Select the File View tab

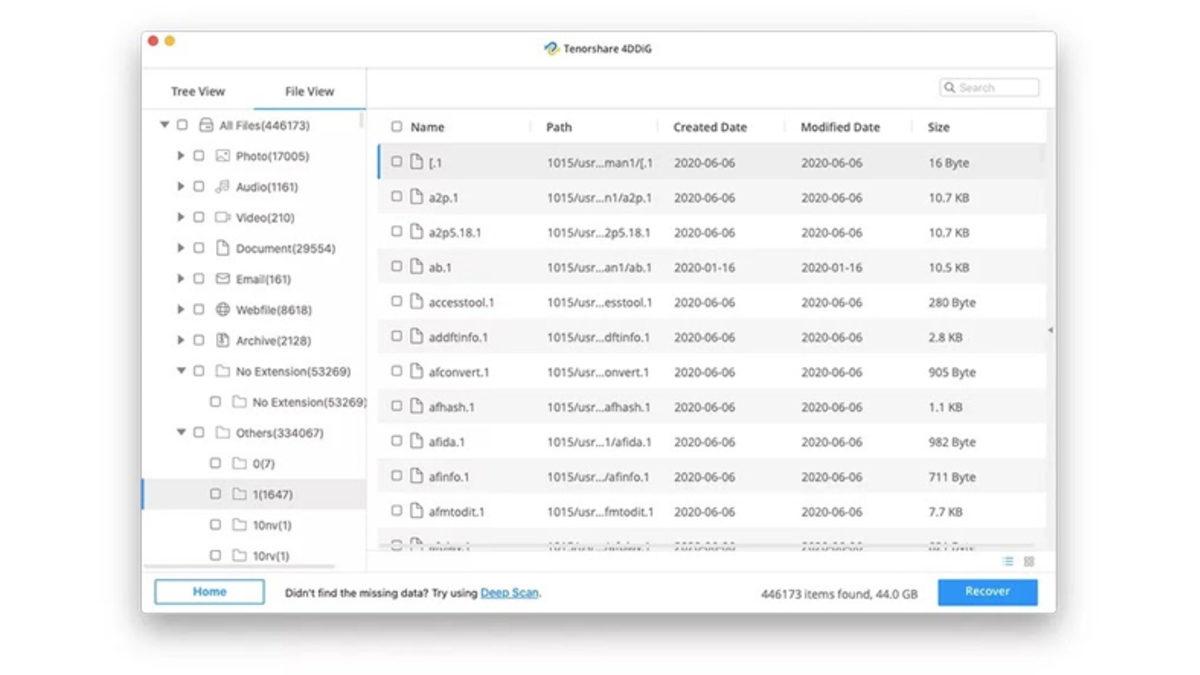309,91
